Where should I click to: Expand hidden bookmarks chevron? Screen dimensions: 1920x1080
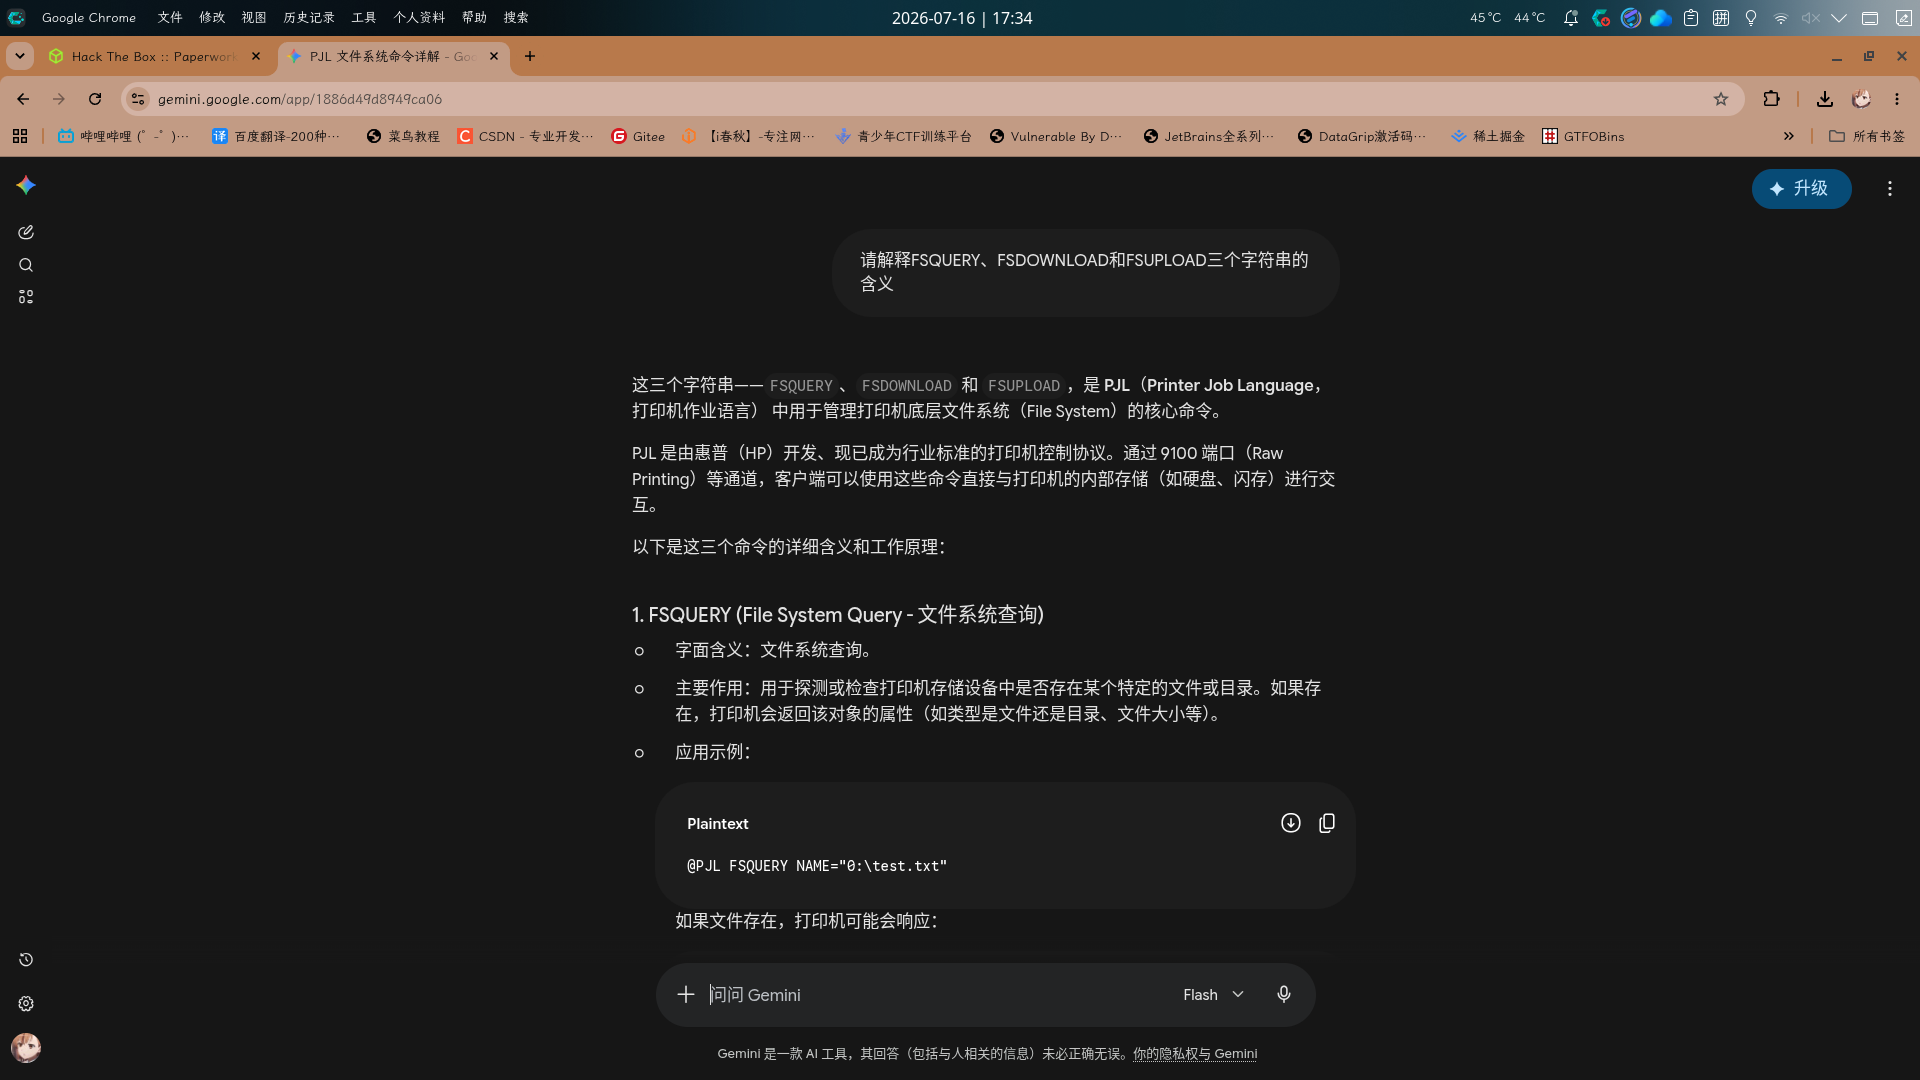1789,136
